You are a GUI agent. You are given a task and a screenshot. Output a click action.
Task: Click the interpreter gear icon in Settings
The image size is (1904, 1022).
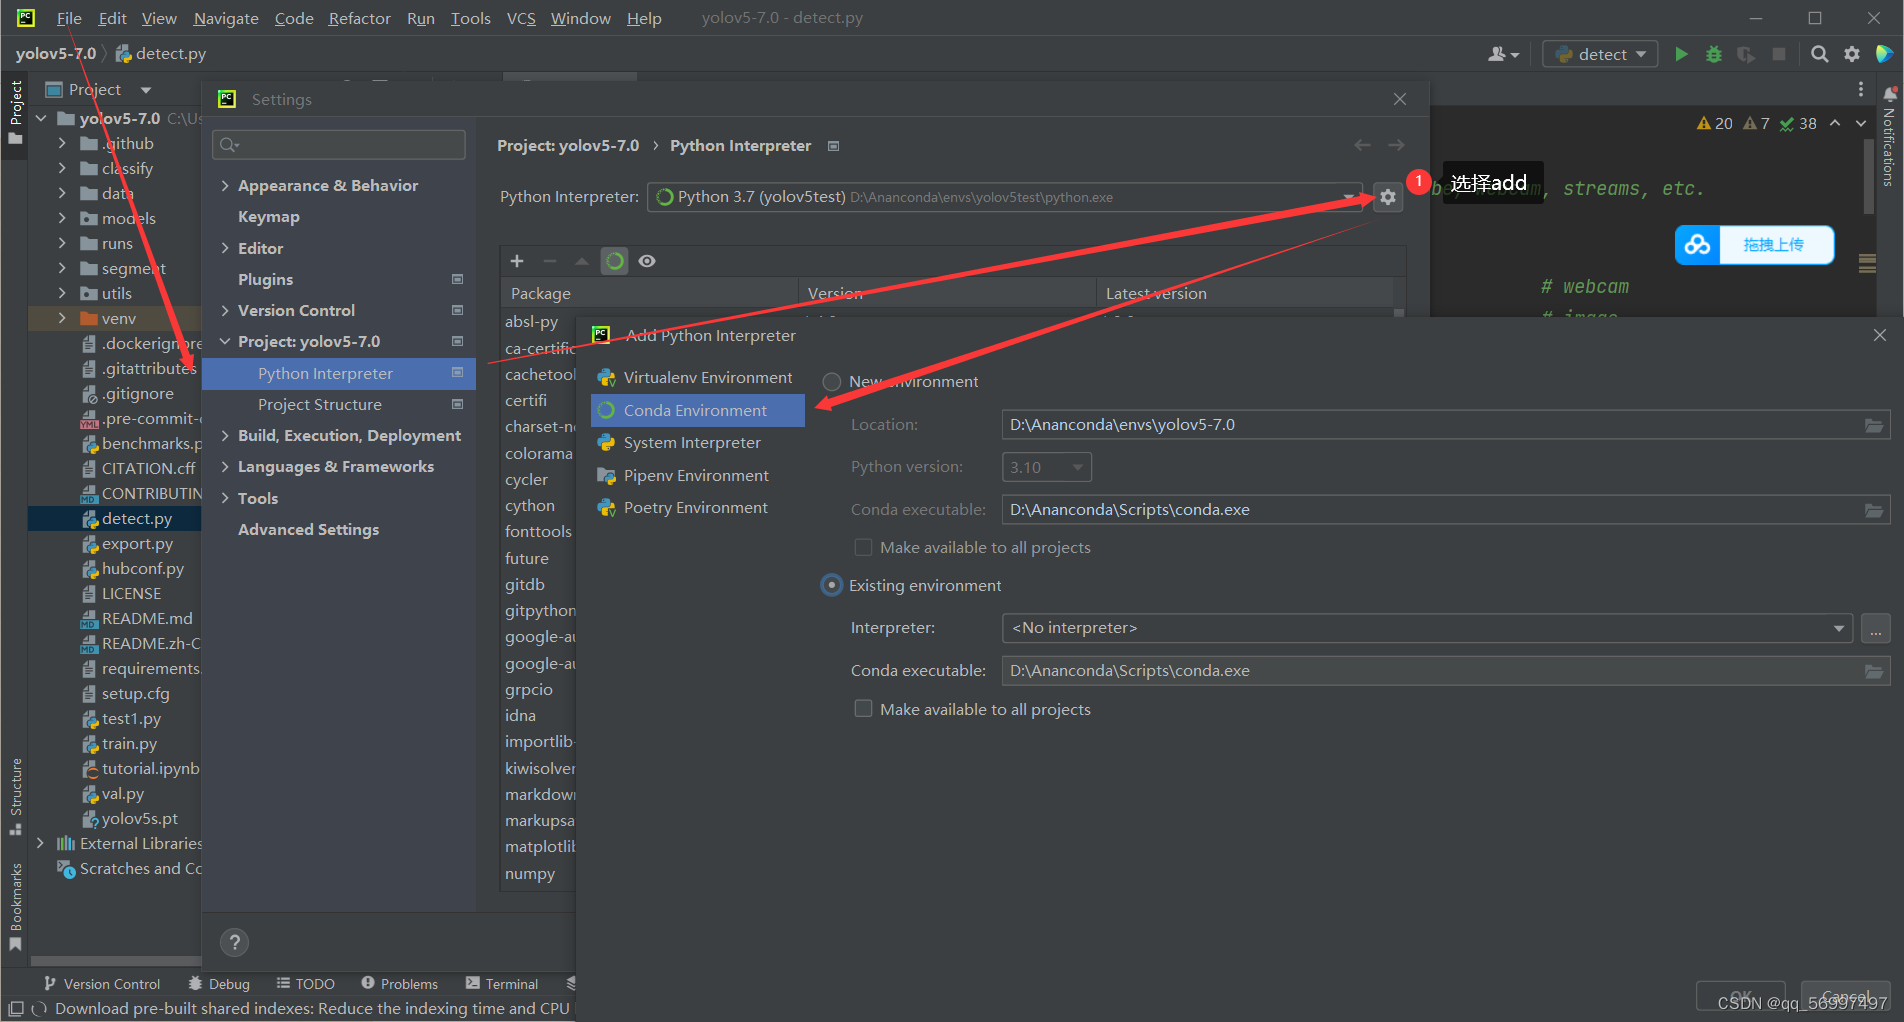[1388, 197]
